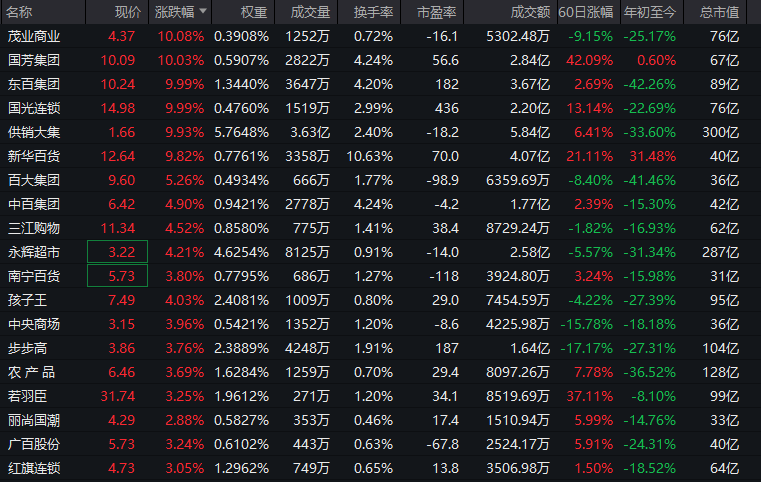
Task: Select the 步步高 stock name
Action: pos(27,348)
